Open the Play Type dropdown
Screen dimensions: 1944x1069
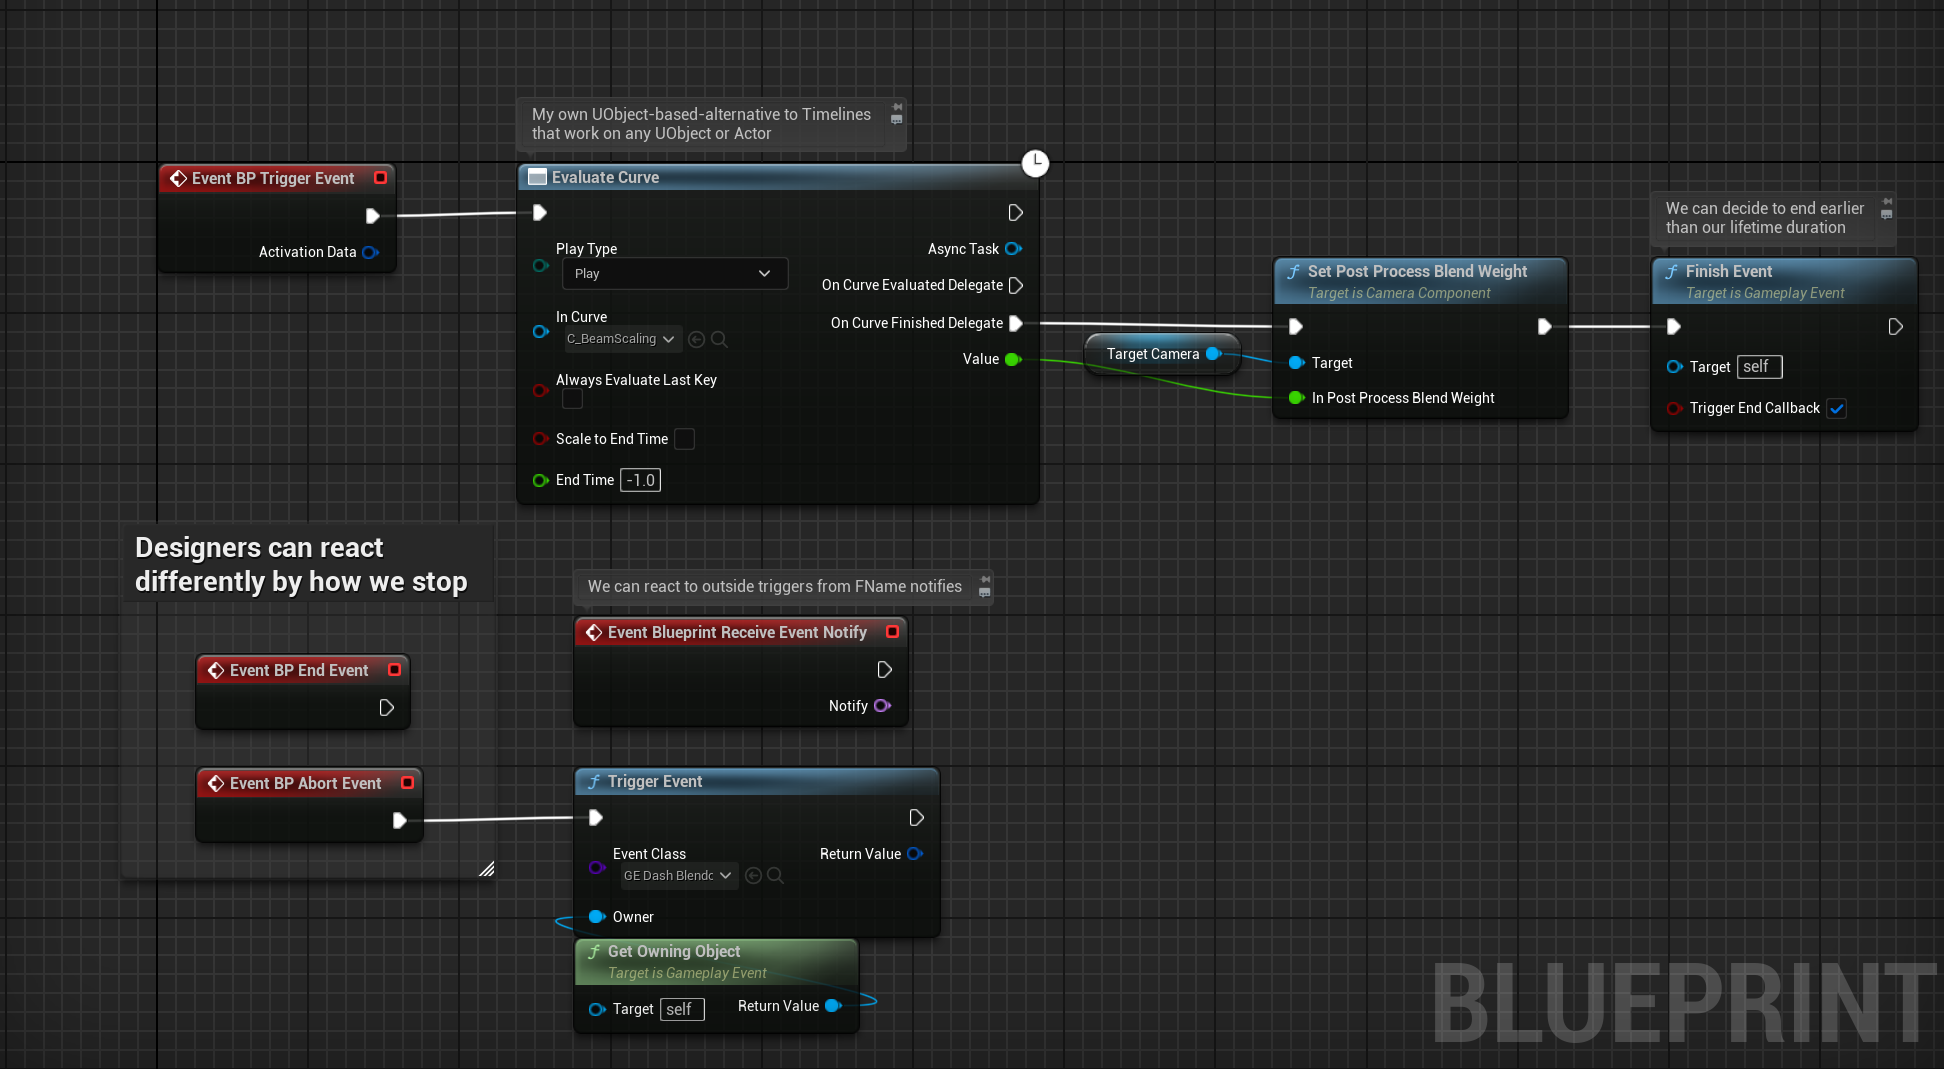(x=675, y=274)
